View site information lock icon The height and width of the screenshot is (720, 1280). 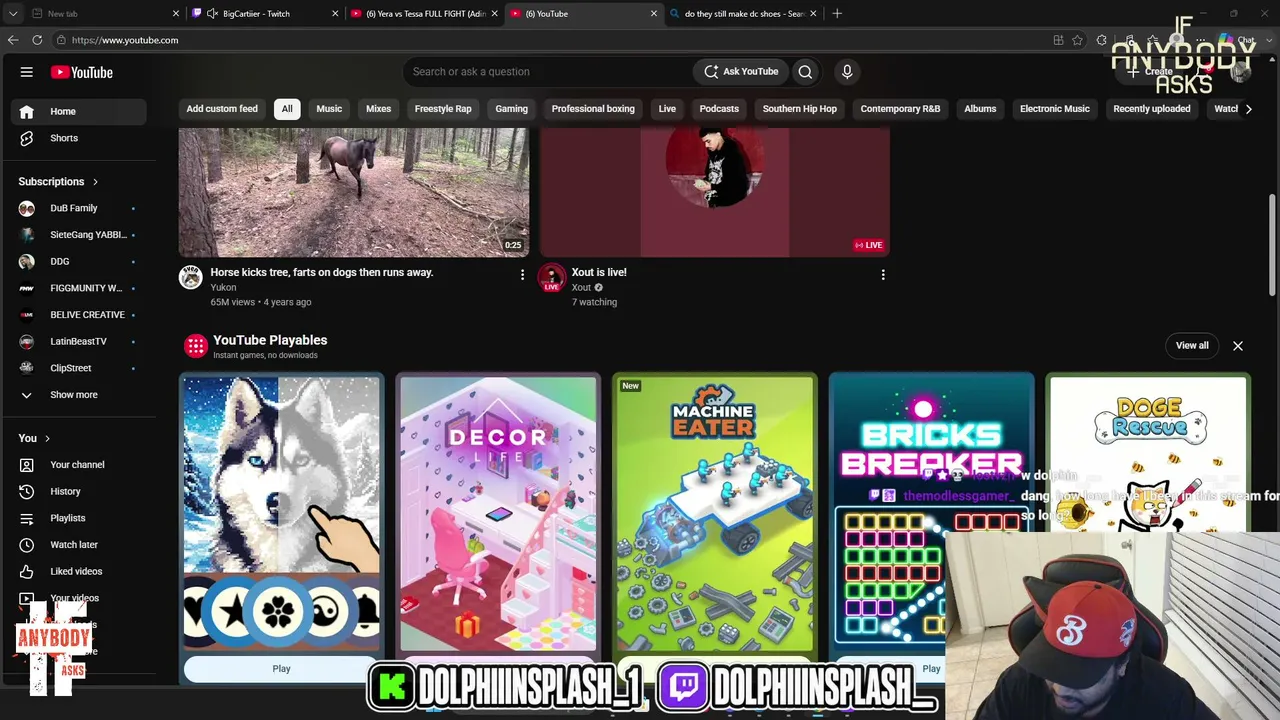click(61, 40)
